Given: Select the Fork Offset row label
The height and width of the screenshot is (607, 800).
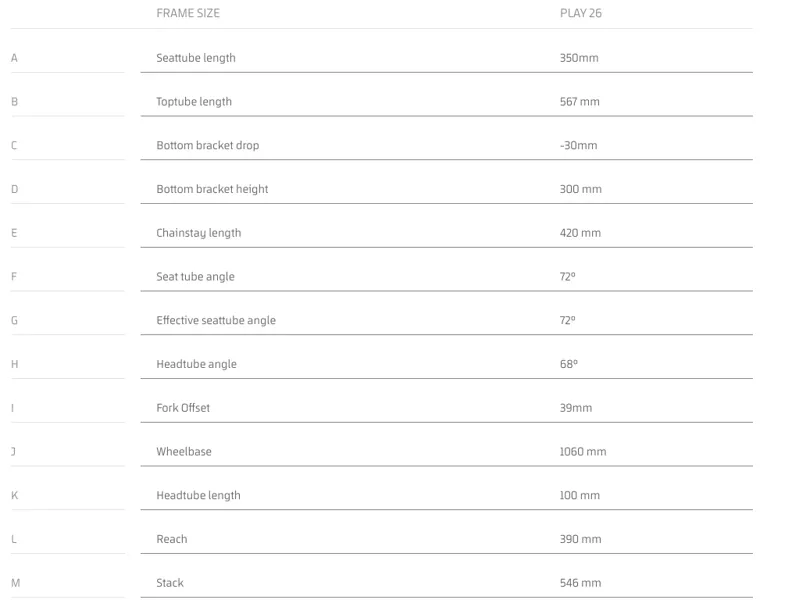Looking at the screenshot, I should click(183, 408).
